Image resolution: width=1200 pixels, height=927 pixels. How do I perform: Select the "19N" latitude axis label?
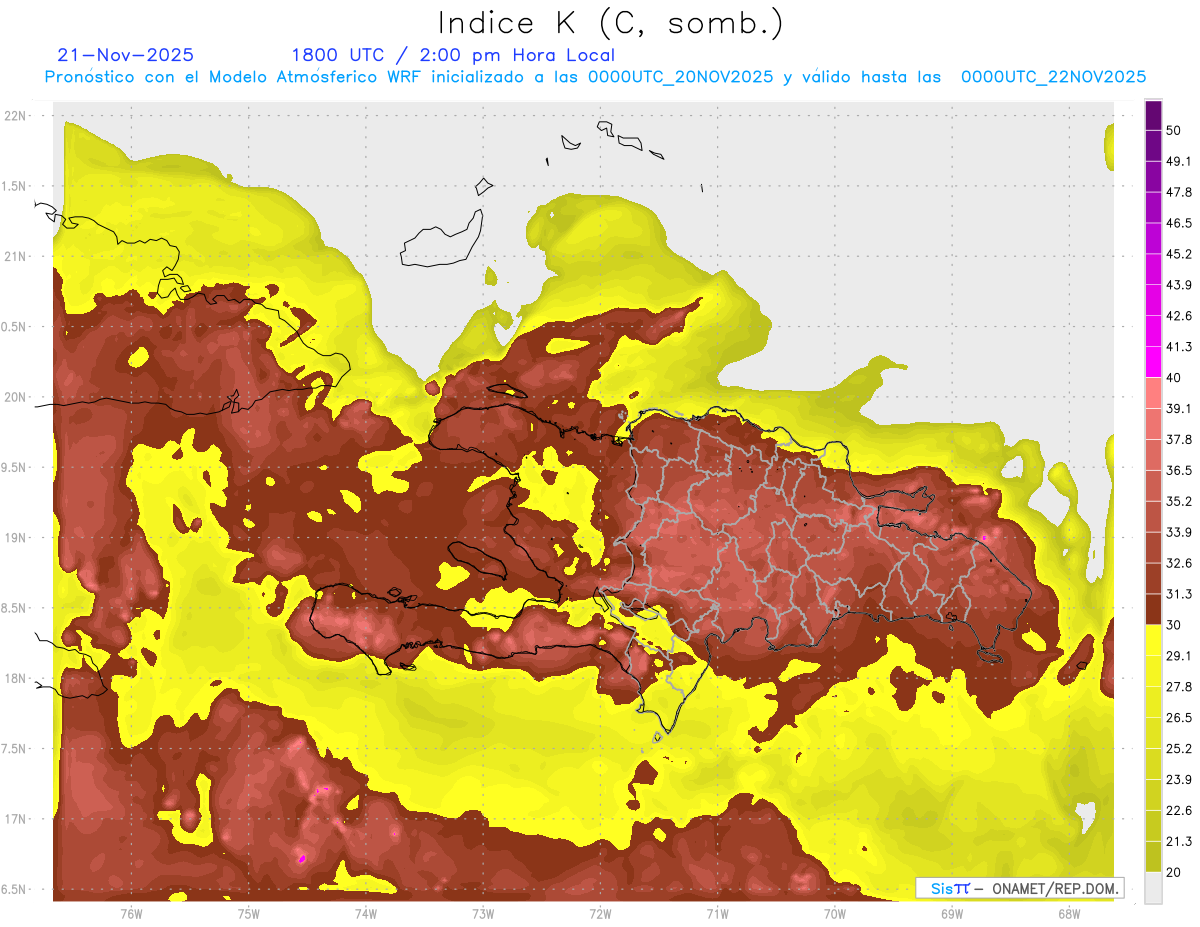(16, 538)
